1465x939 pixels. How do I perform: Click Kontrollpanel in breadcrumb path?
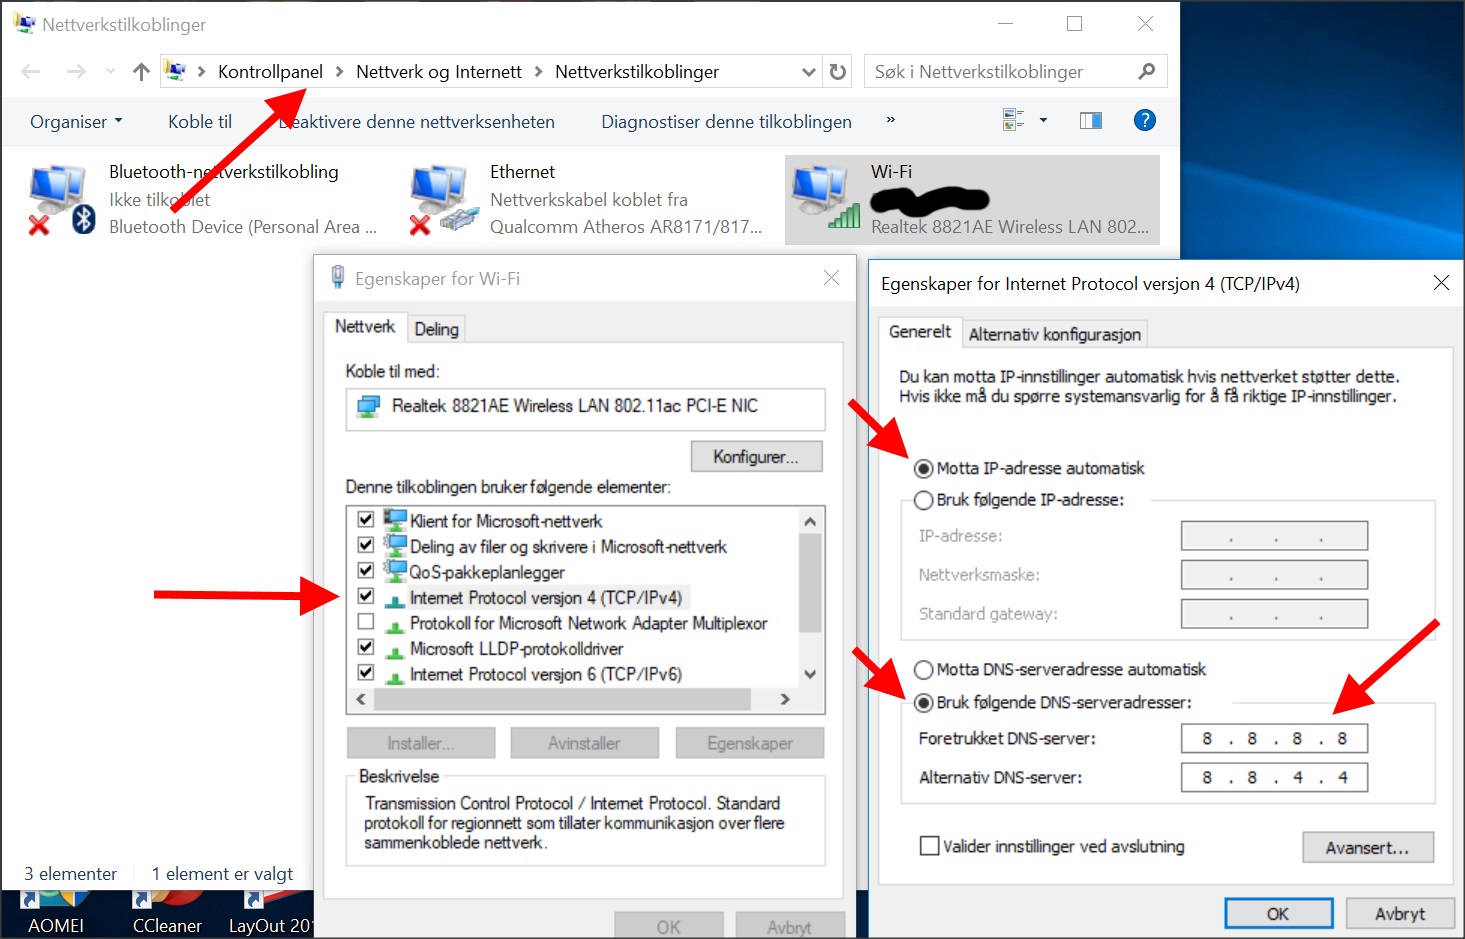click(270, 71)
